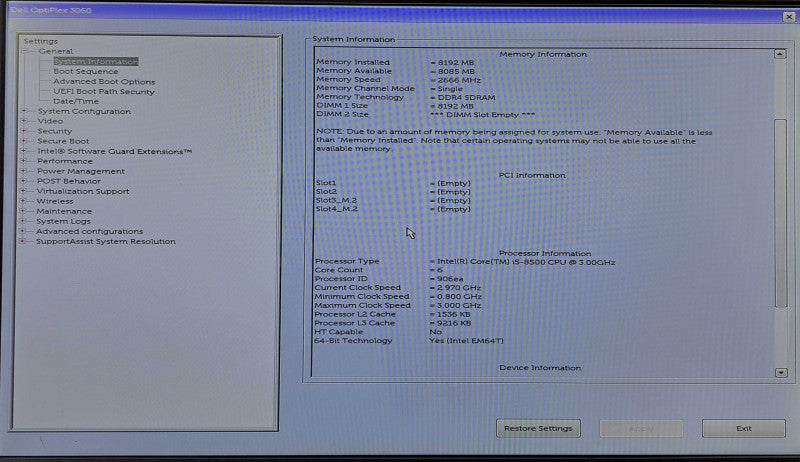Click the Restore Settings button

point(538,428)
